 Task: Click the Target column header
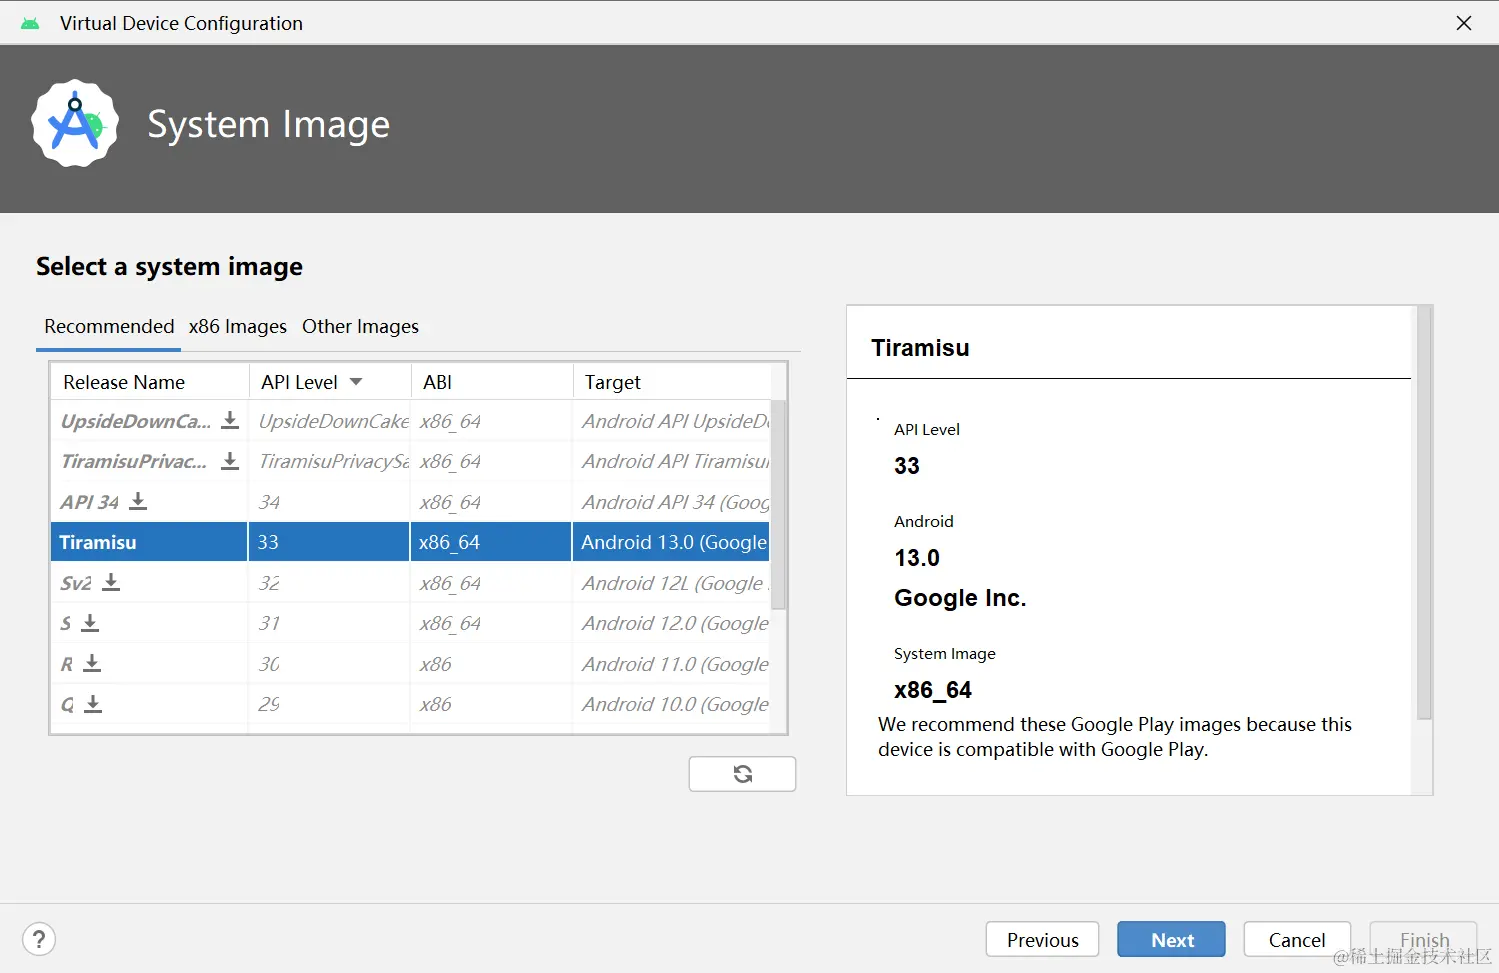coord(672,382)
